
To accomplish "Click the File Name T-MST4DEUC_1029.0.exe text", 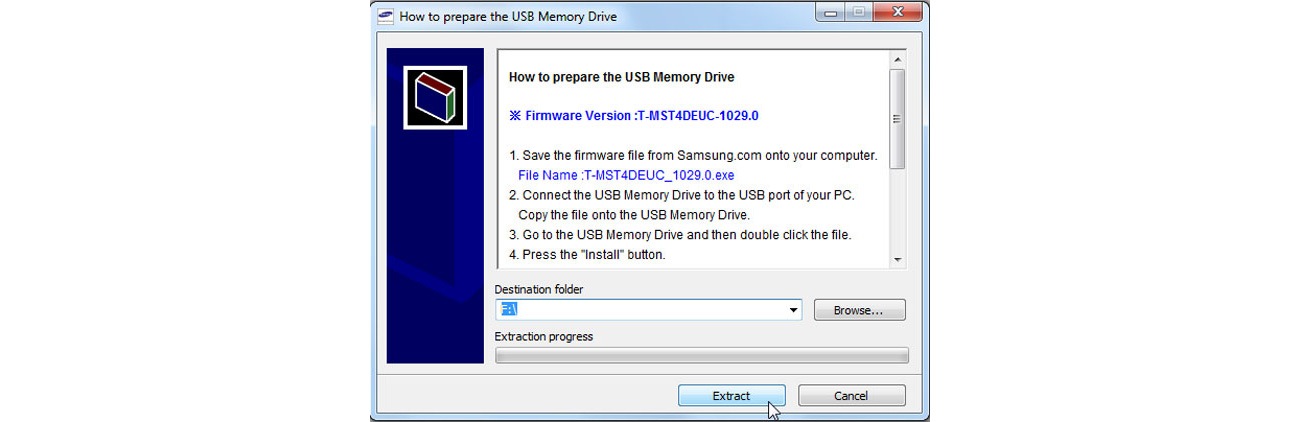I will [626, 175].
